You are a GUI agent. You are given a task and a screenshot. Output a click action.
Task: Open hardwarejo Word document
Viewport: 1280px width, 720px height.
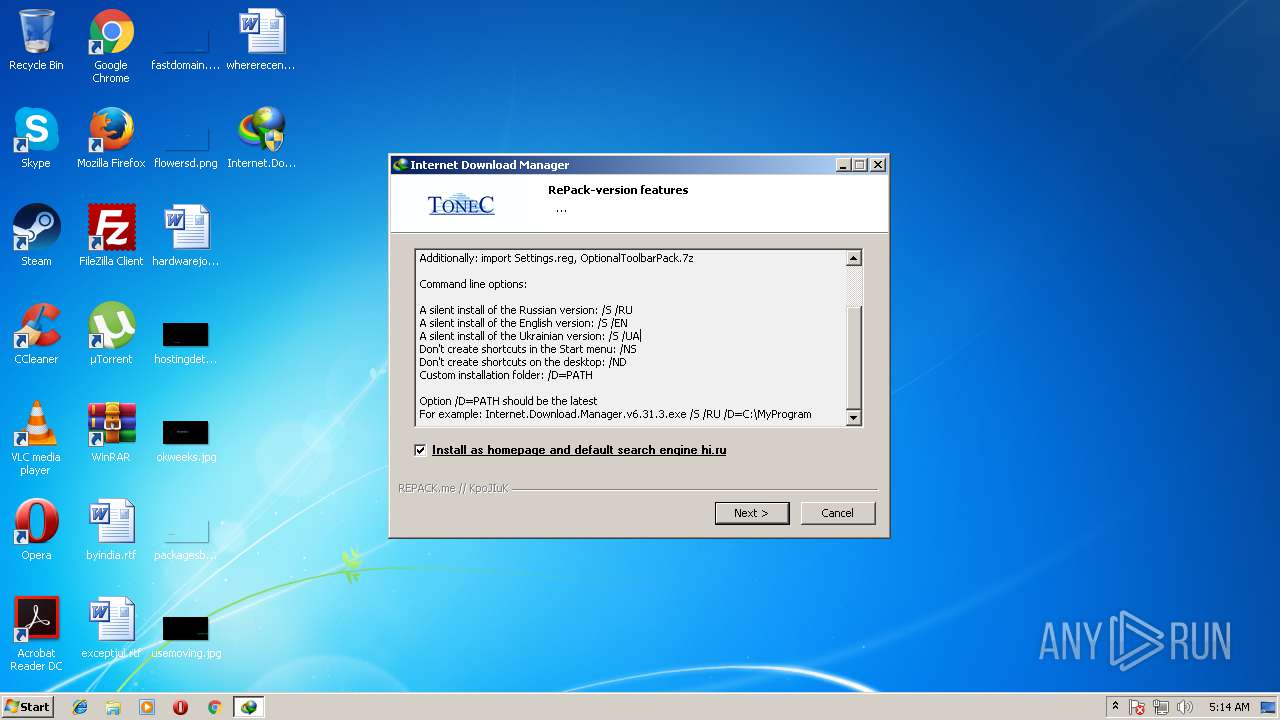point(186,236)
